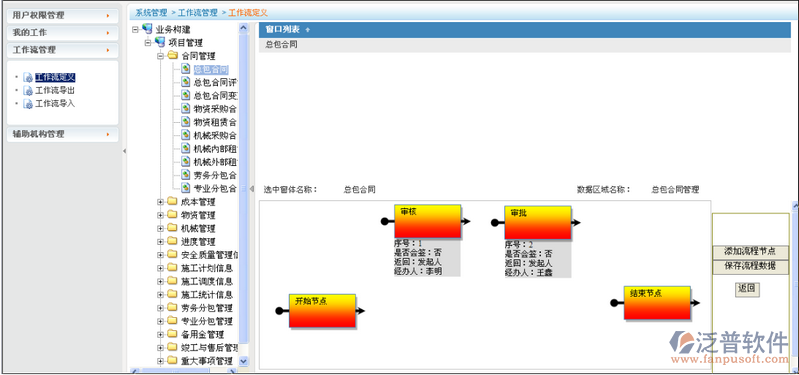The height and width of the screenshot is (375, 799).
Task: Select the 开始节点 workflow box
Action: click(322, 311)
